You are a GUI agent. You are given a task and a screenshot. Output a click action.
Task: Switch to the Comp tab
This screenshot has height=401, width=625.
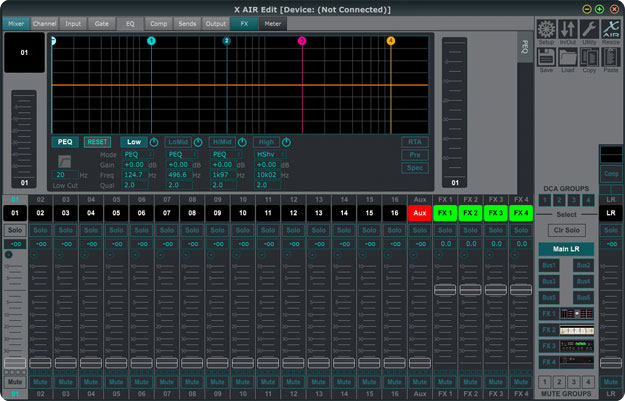pos(159,24)
